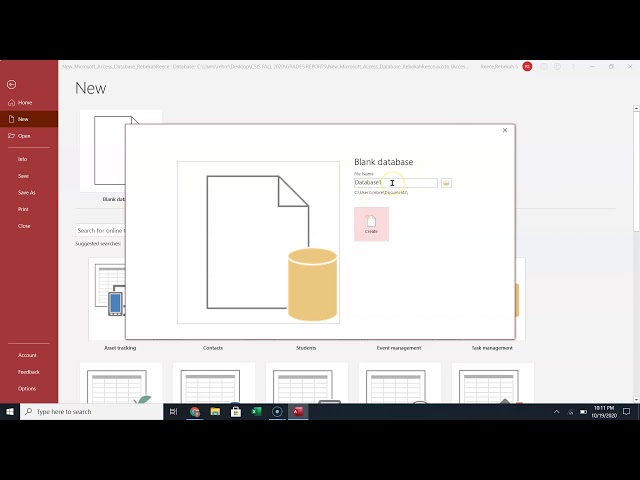Select Print in the sidebar
This screenshot has height=480, width=640.
point(29,209)
